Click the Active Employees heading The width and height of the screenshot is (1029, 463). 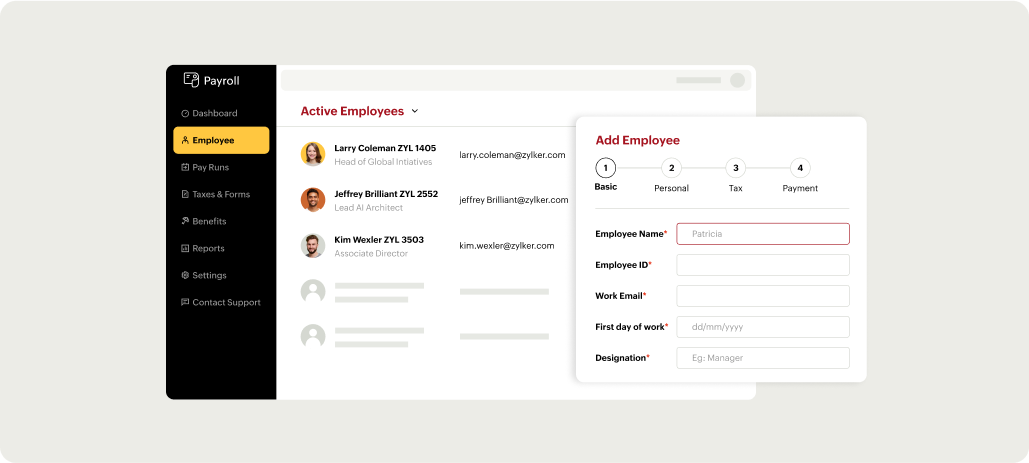[352, 111]
